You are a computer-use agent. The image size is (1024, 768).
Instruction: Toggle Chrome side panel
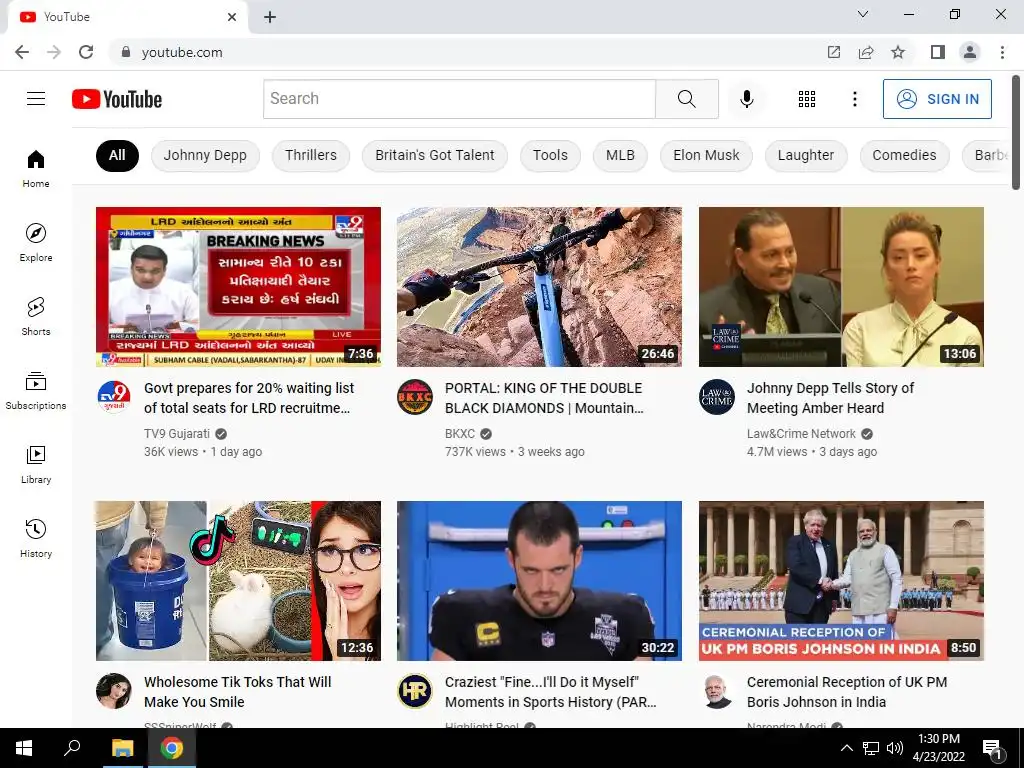[x=938, y=52]
